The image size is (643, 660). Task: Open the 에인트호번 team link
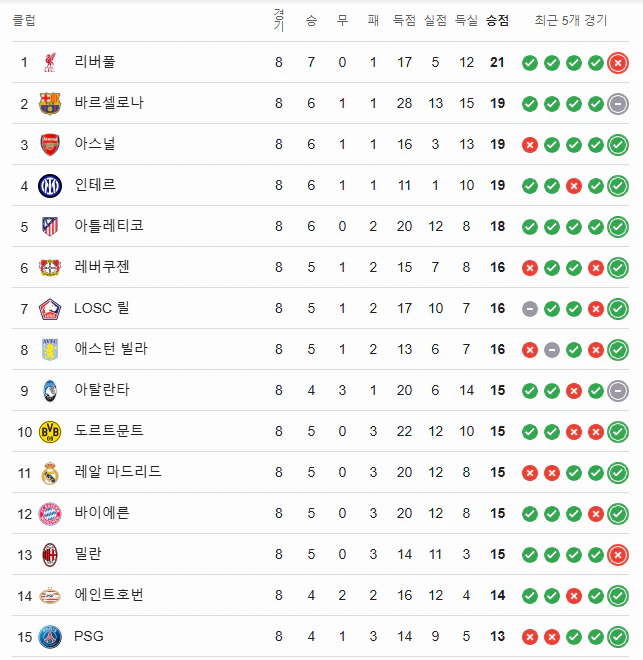click(109, 594)
